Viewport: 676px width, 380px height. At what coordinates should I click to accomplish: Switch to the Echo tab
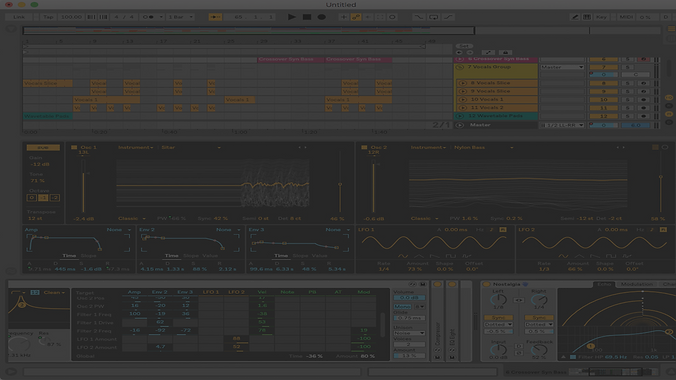(604, 284)
